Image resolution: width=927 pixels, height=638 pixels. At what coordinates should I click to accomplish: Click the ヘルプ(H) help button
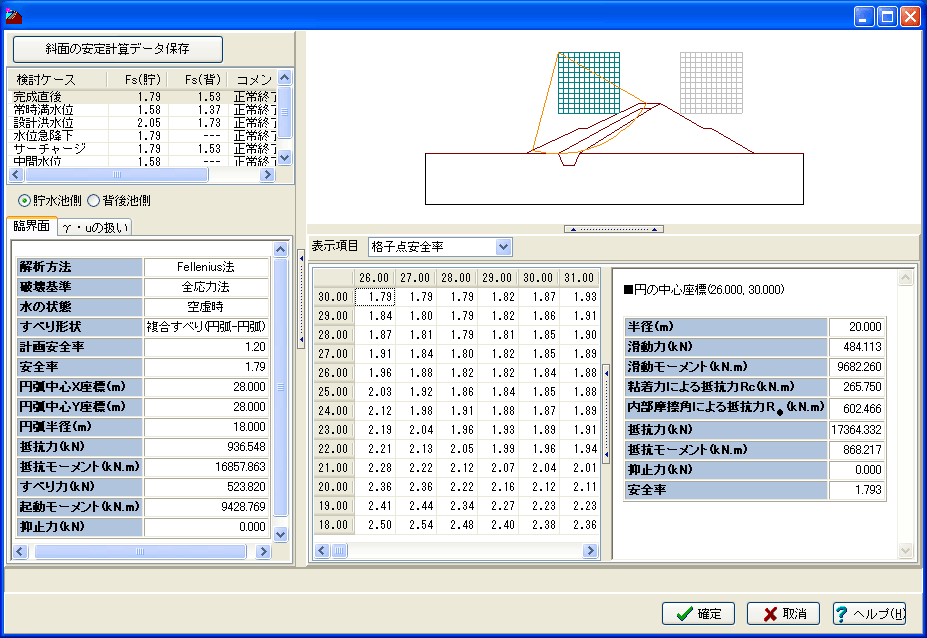tap(869, 614)
